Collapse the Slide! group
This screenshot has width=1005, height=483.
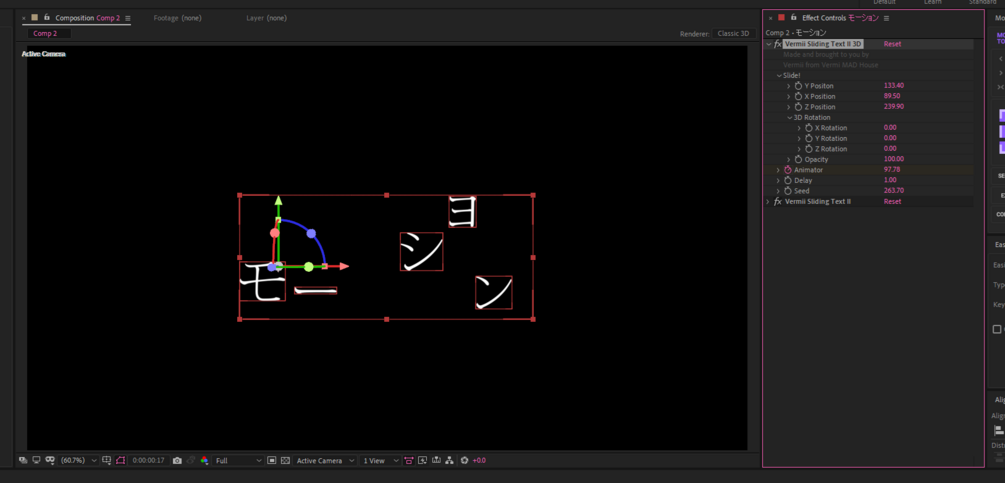(779, 76)
